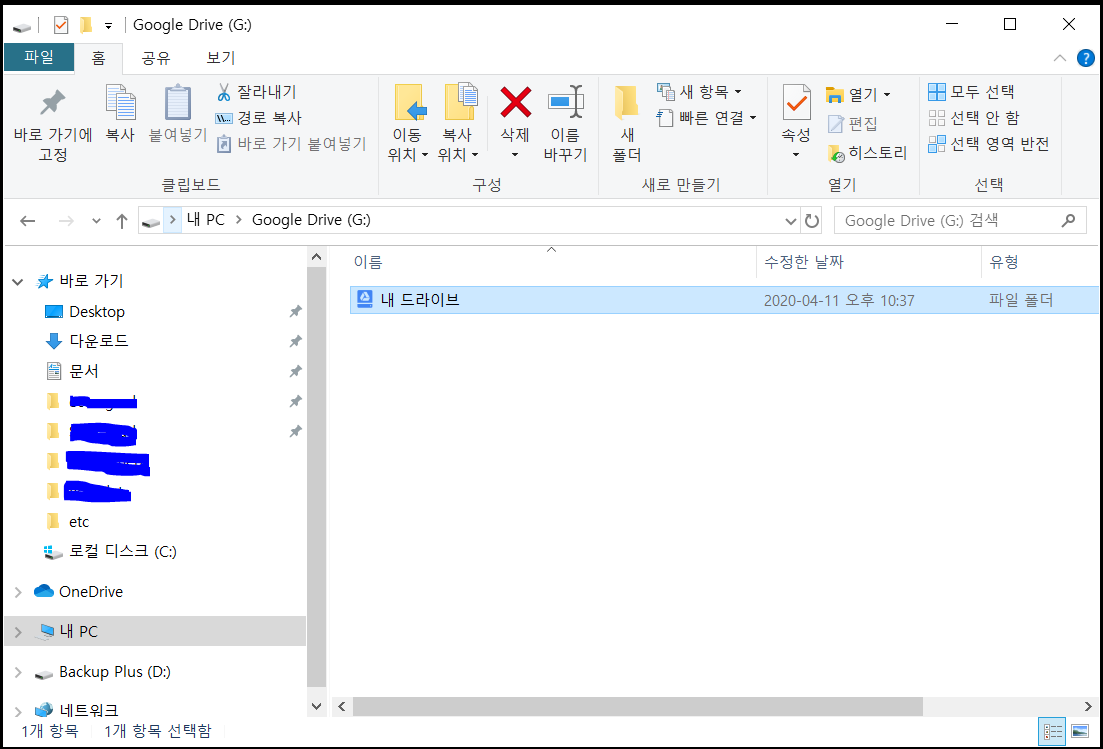Refresh the Google Drive (G:) location
The image size is (1103, 749).
pyautogui.click(x=812, y=221)
